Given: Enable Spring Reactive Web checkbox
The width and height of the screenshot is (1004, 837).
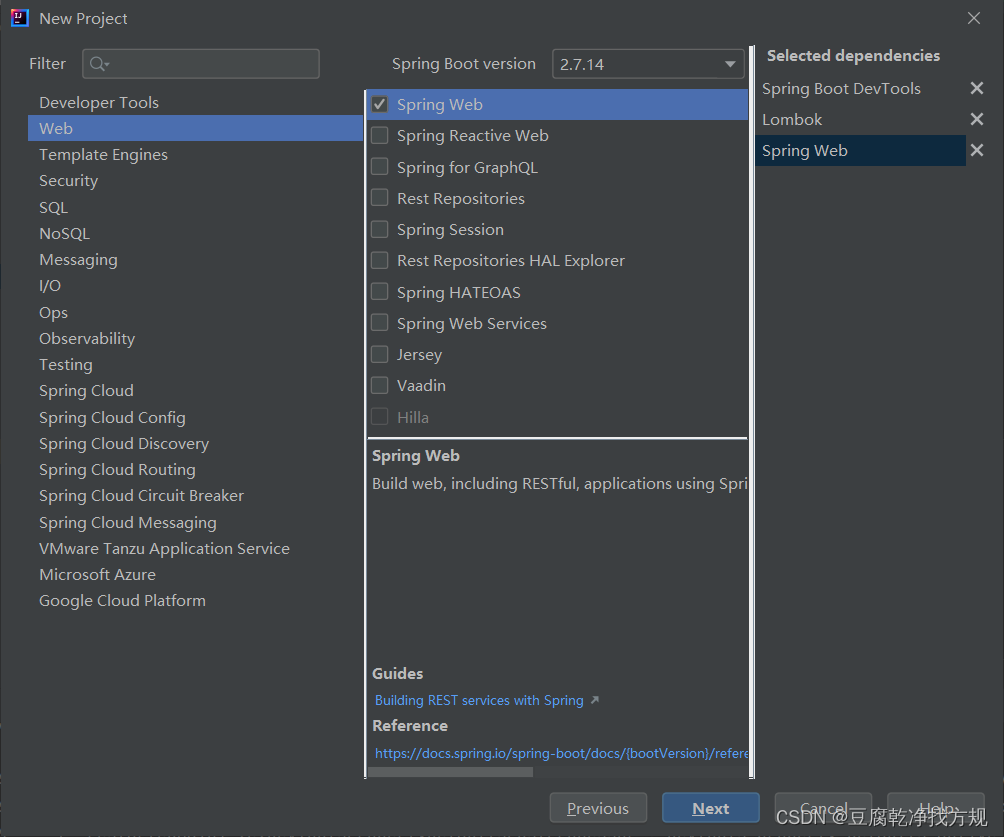Looking at the screenshot, I should pyautogui.click(x=380, y=135).
